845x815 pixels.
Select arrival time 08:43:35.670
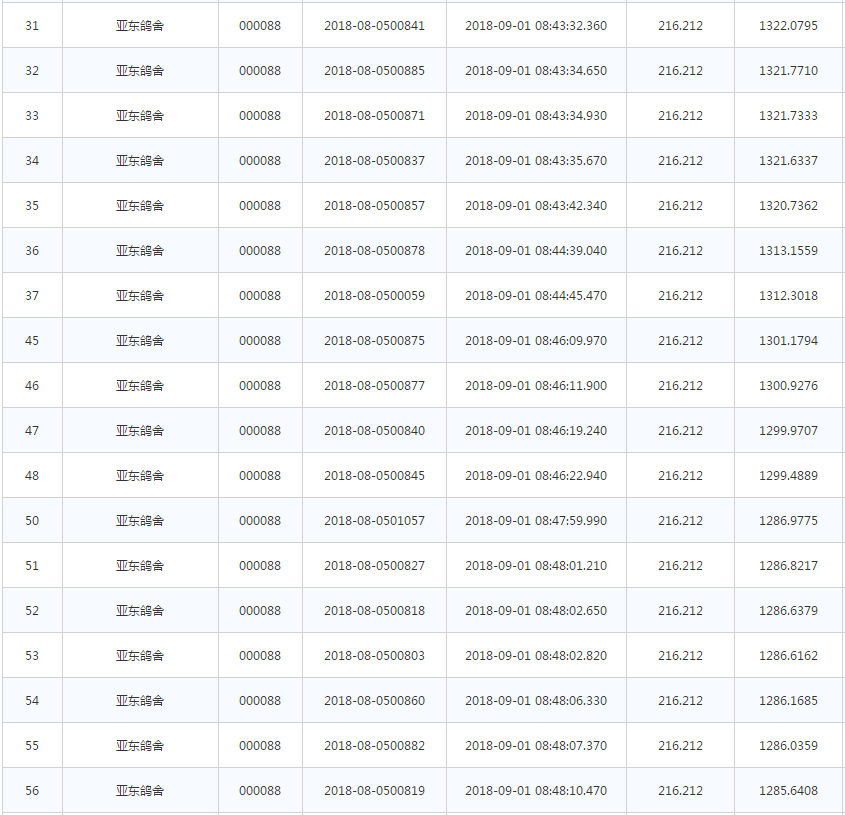click(571, 161)
